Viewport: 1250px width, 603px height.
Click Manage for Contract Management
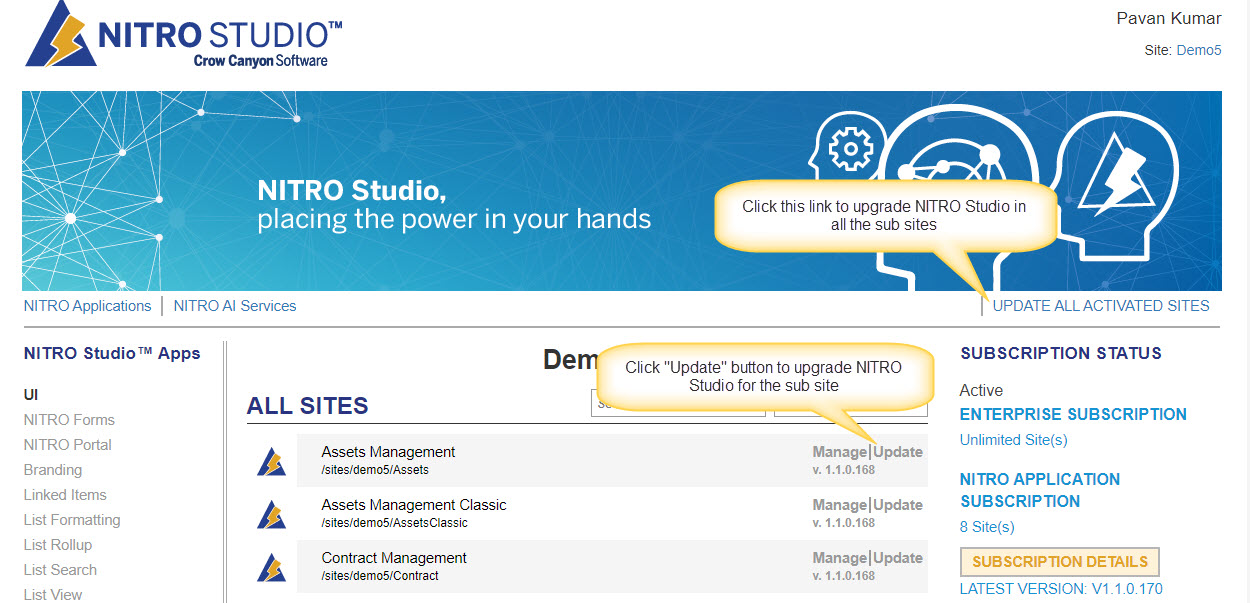[x=839, y=558]
